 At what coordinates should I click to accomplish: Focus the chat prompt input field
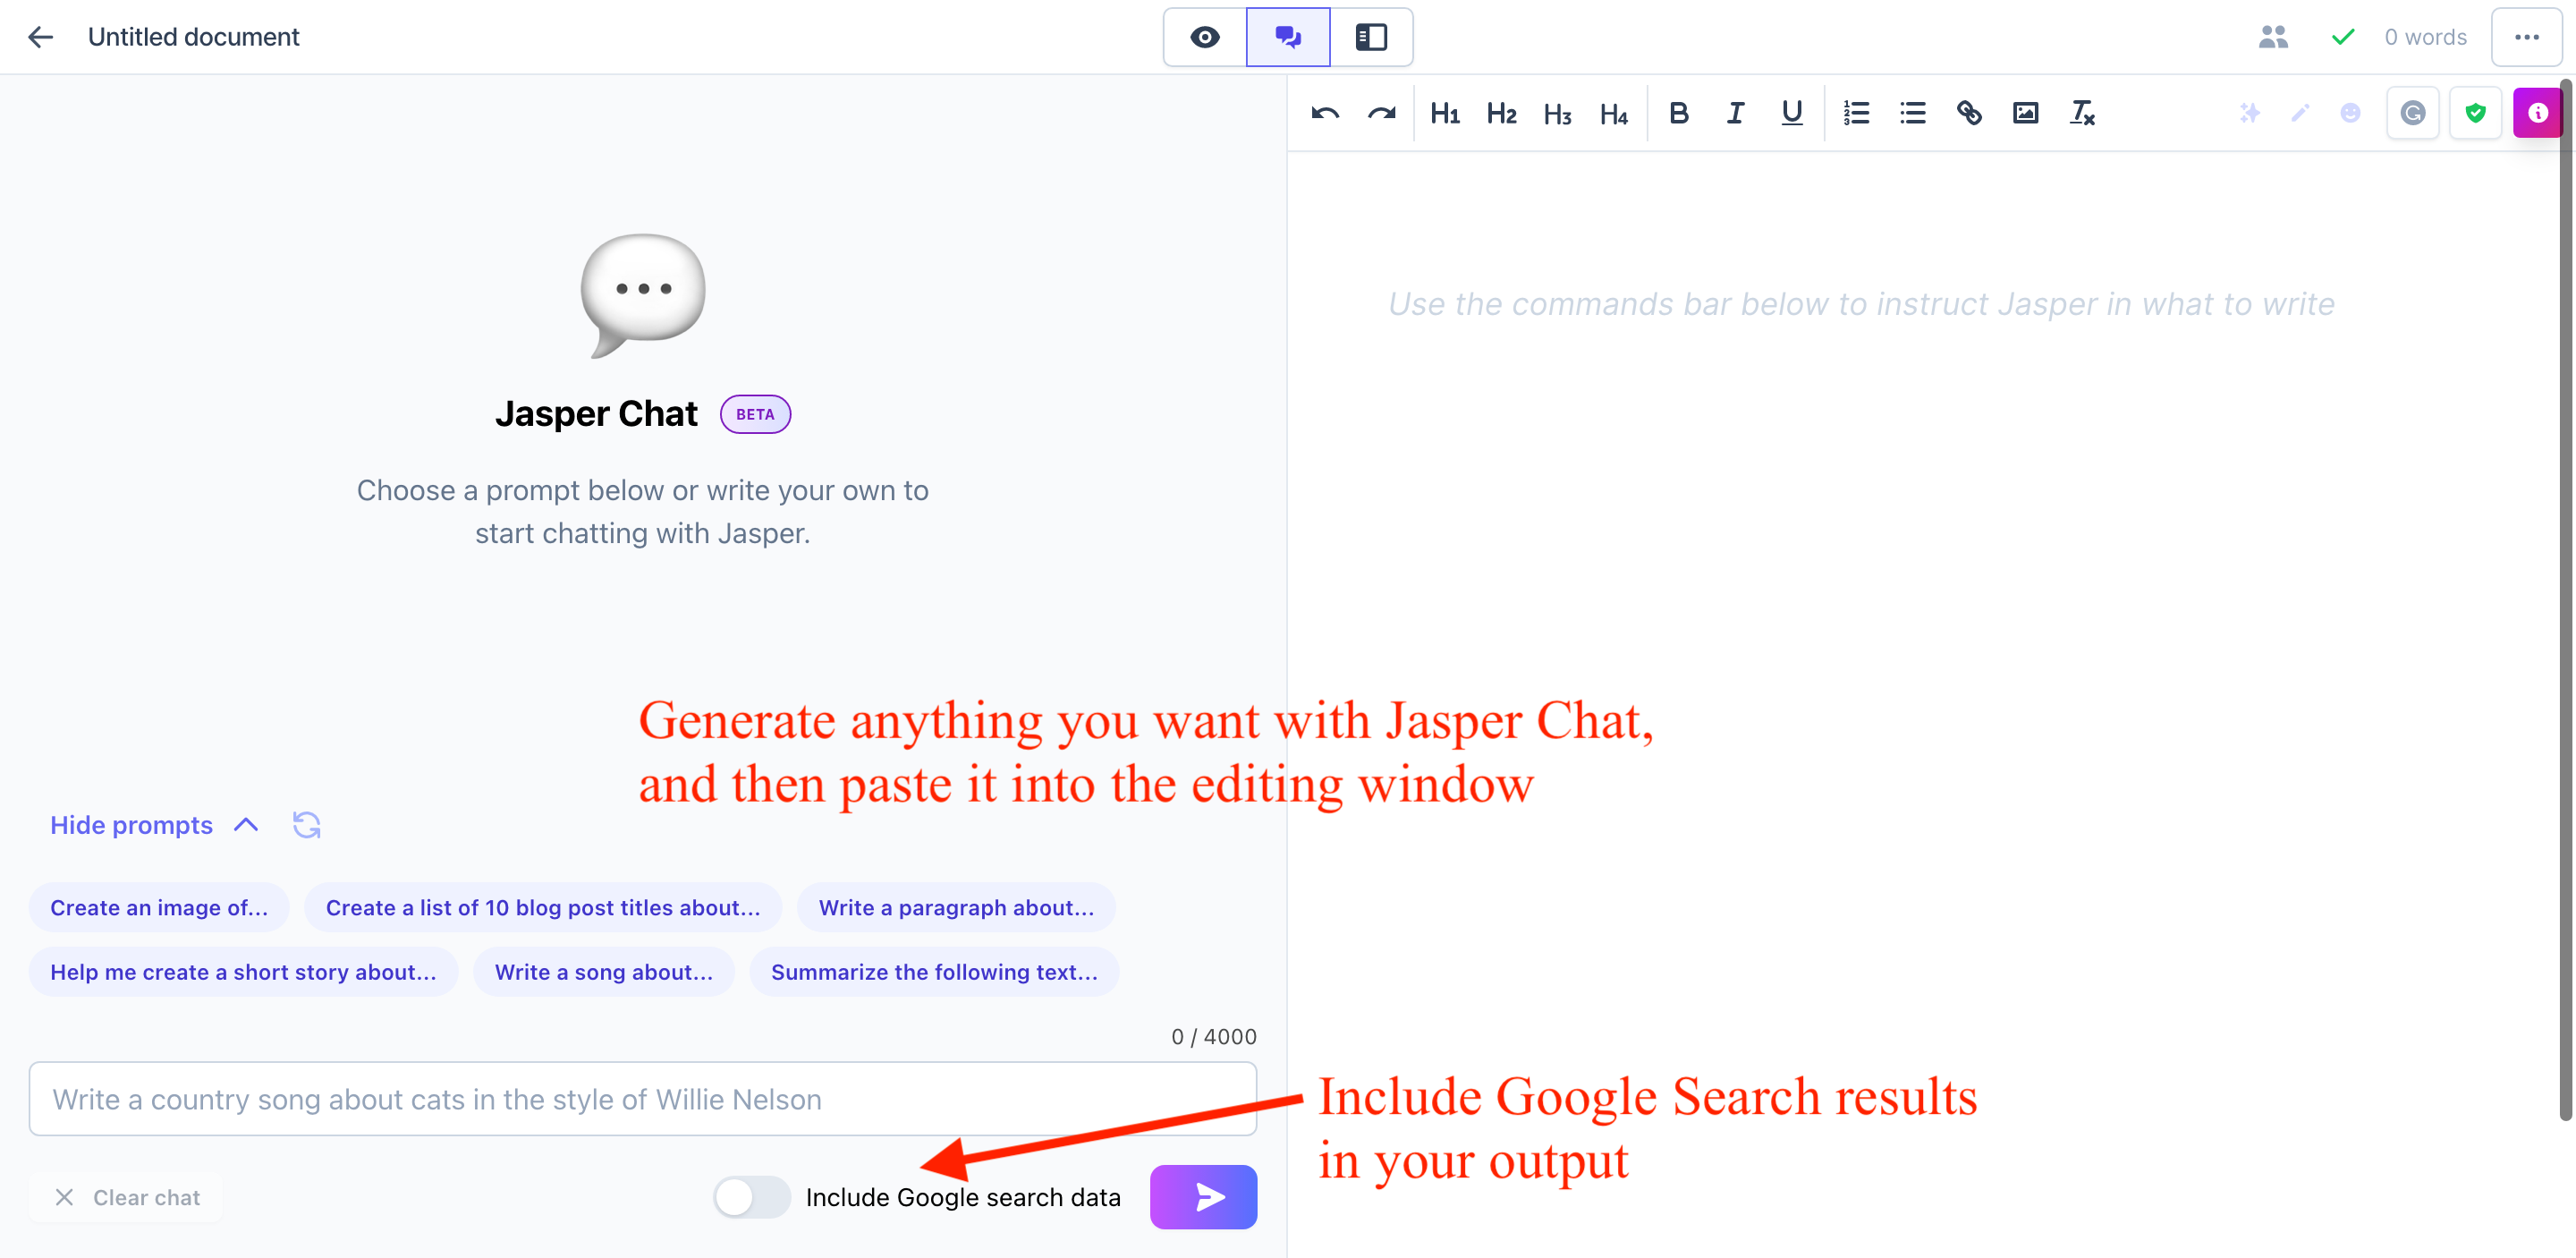(x=642, y=1099)
